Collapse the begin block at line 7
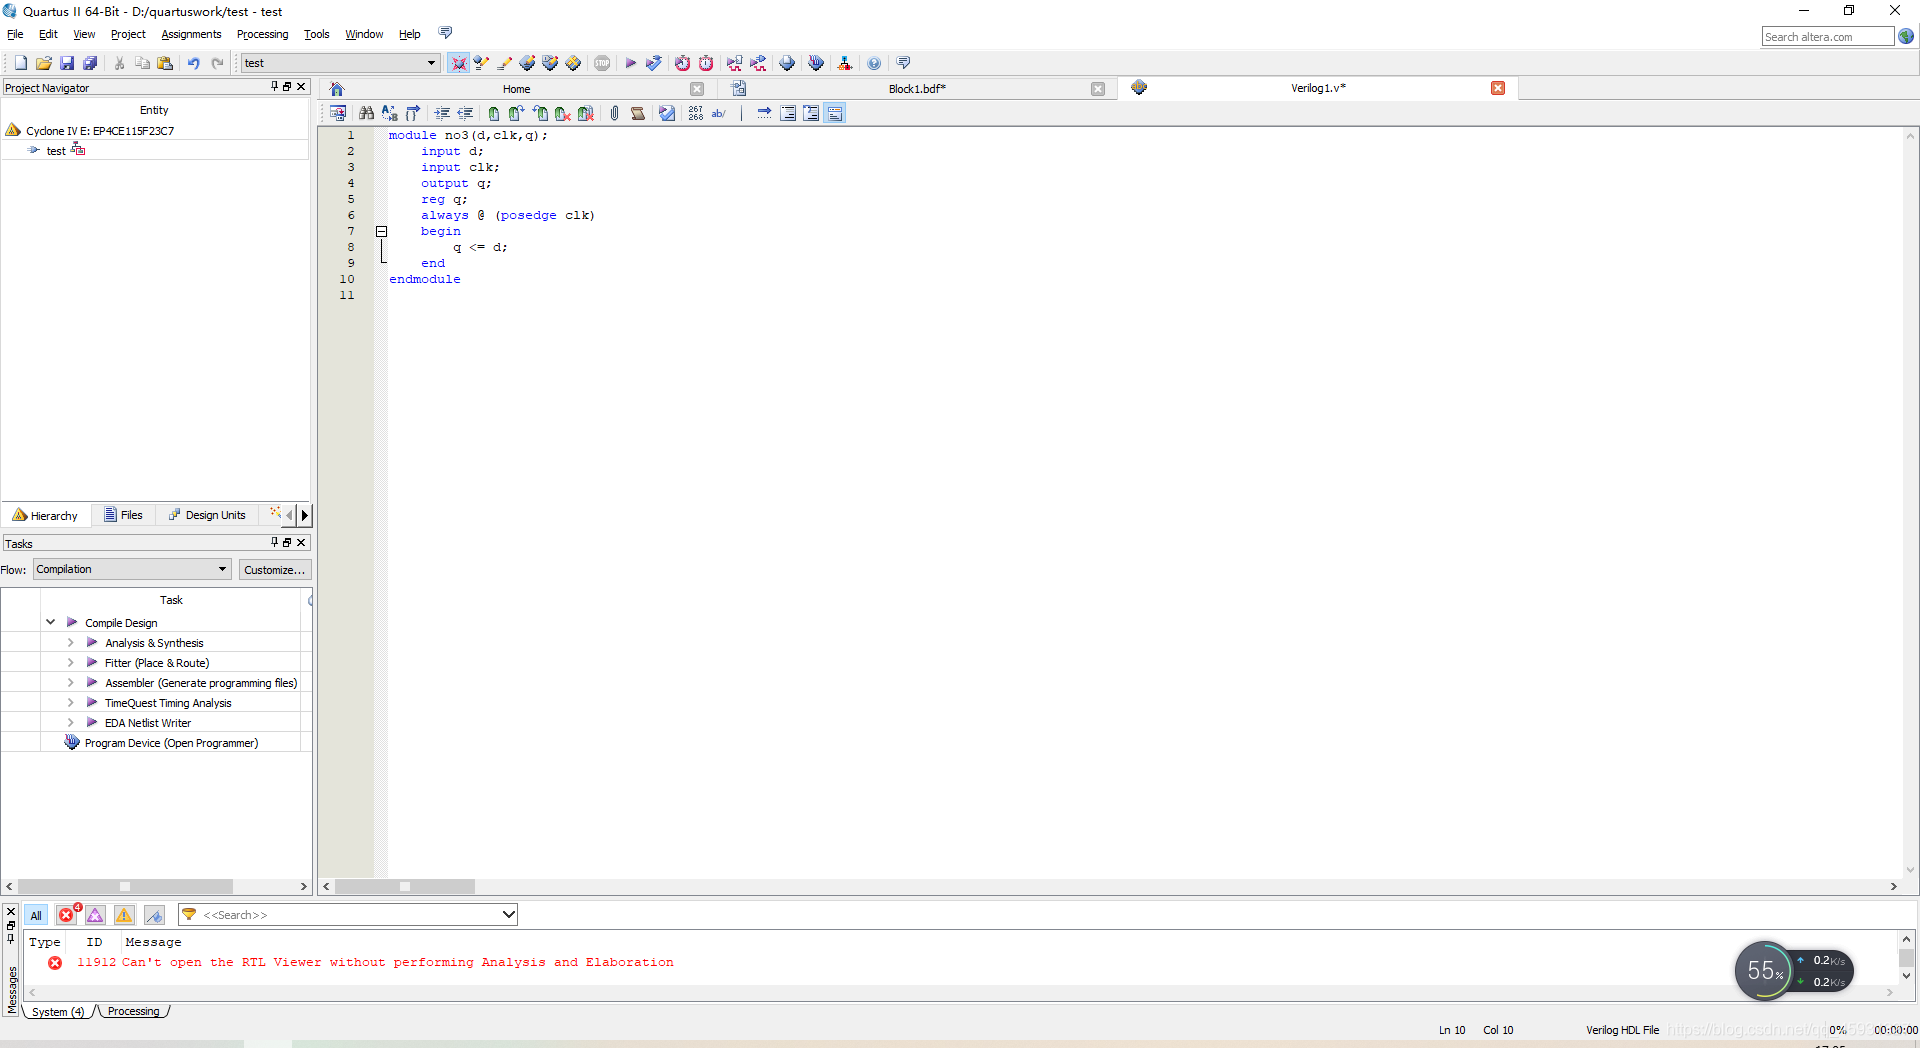Screen dimensions: 1920x1048 [x=381, y=231]
